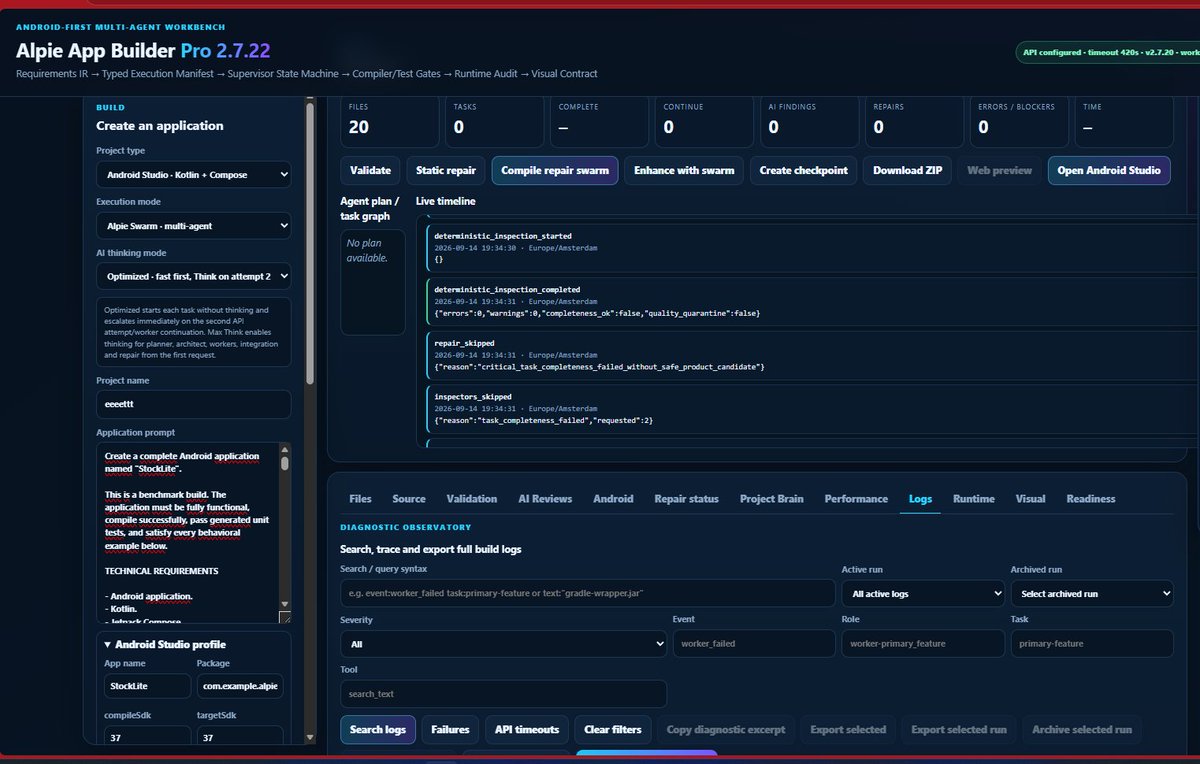The image size is (1200, 764).
Task: Switch to the Android tab
Action: pyautogui.click(x=613, y=498)
